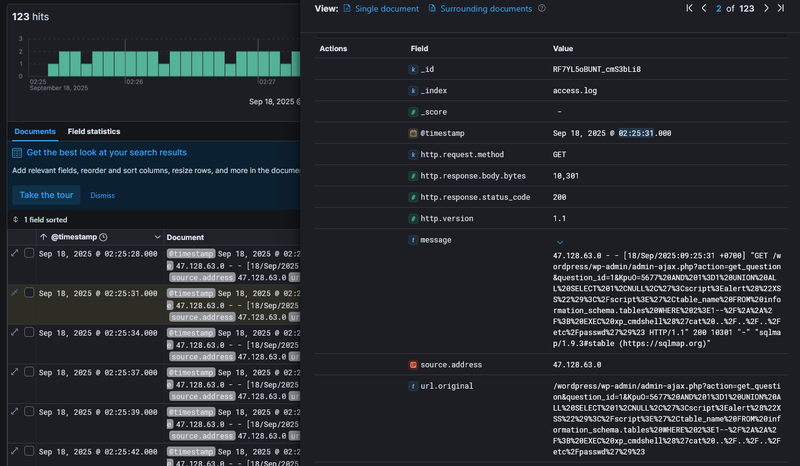
Task: Open the 1 field sorted control
Action: click(x=40, y=220)
